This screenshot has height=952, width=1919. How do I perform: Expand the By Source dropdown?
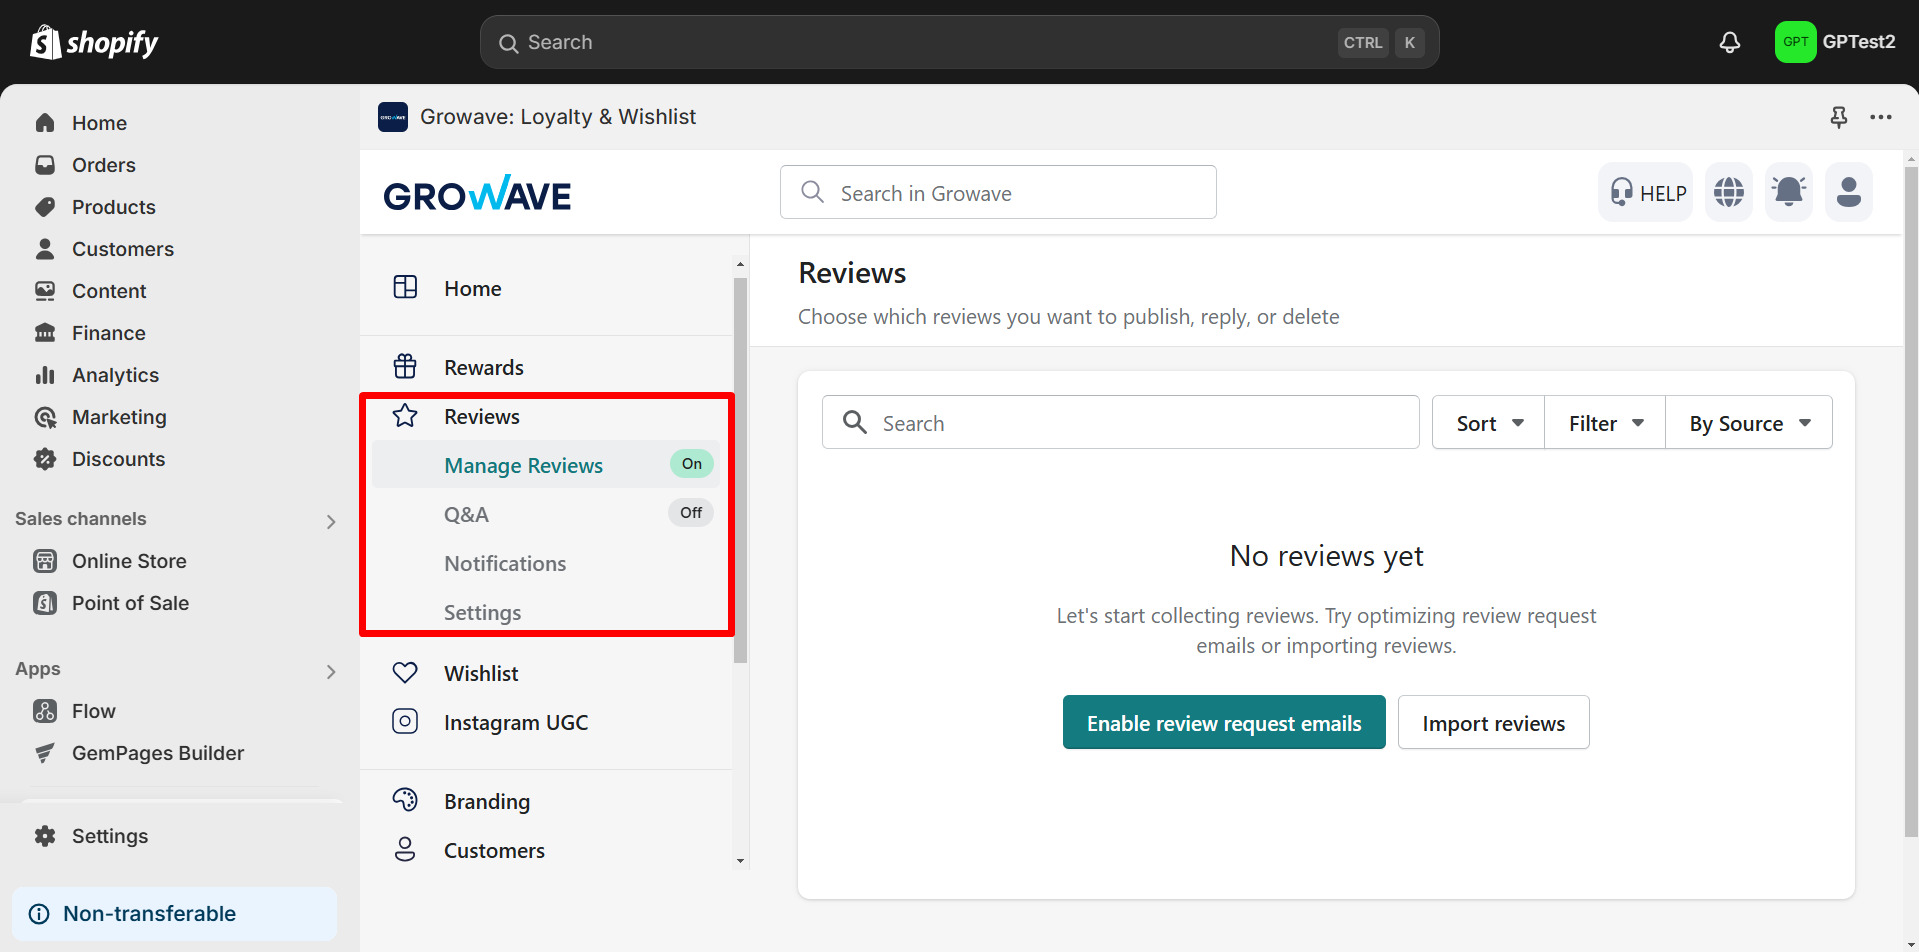tap(1748, 422)
